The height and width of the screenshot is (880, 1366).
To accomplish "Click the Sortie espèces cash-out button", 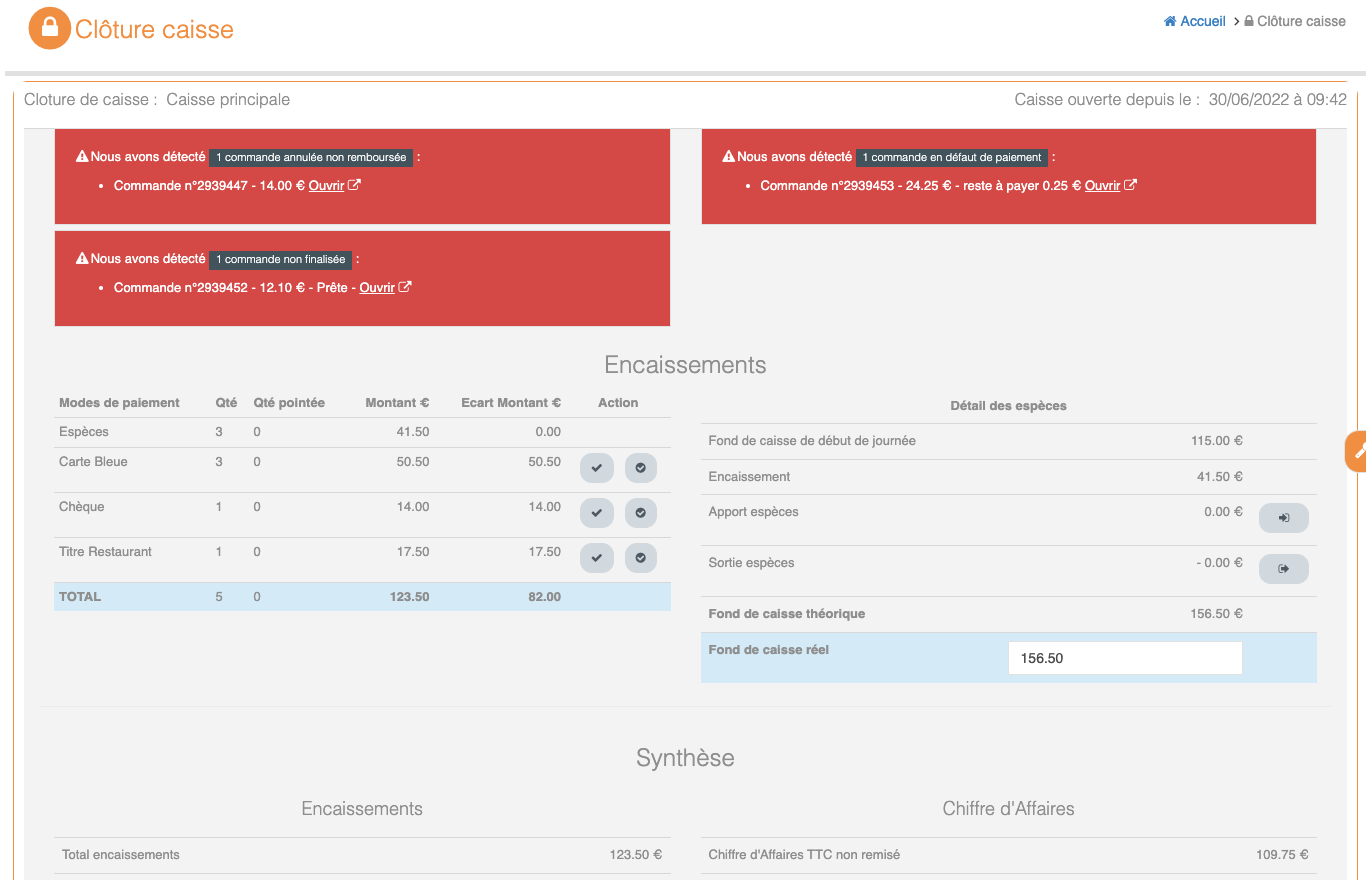I will point(1283,569).
